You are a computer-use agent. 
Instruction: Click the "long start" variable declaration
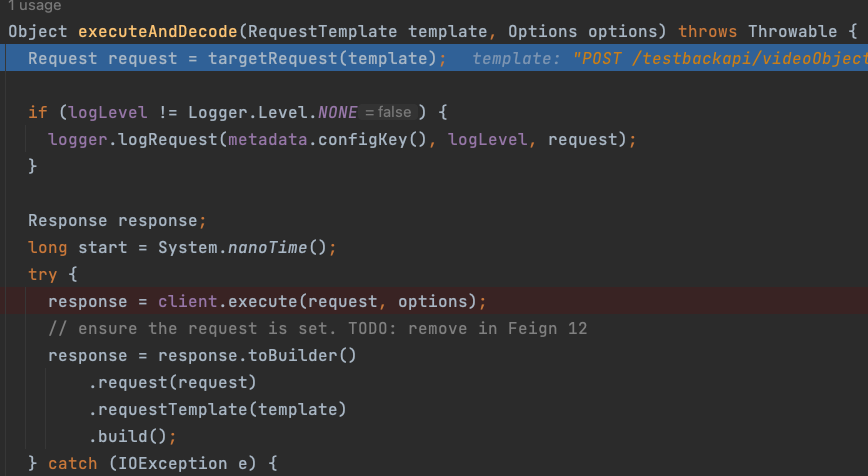coord(70,247)
